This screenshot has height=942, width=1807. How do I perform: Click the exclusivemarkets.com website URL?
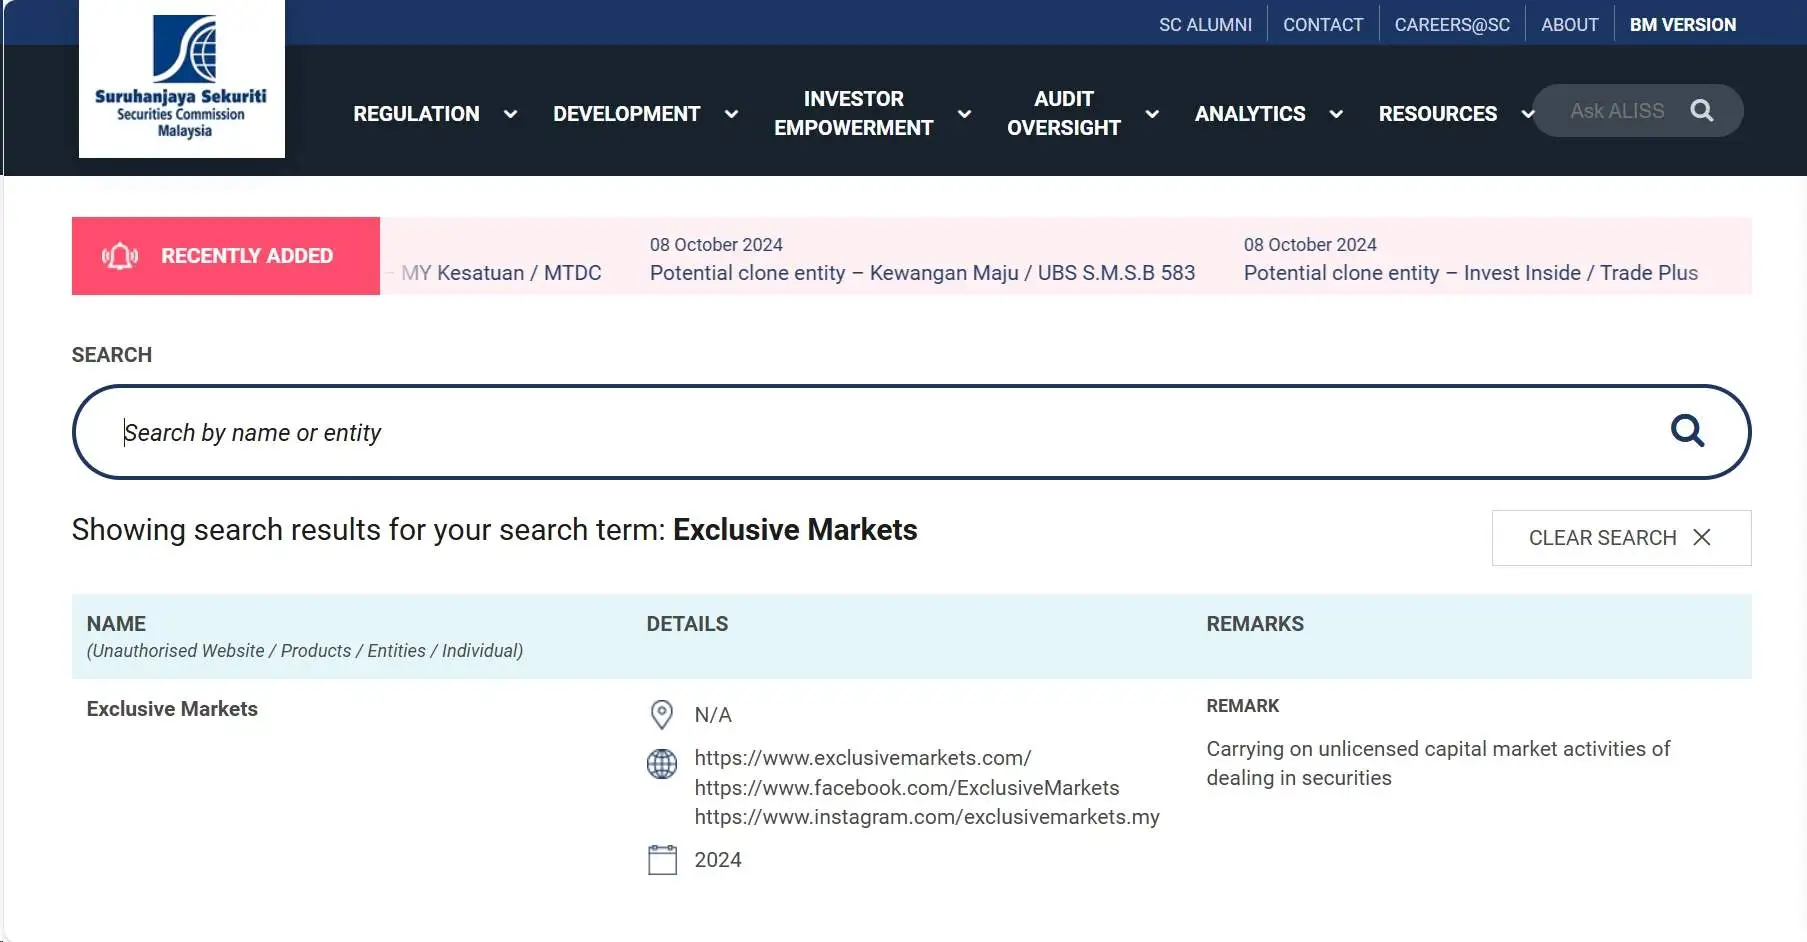click(x=863, y=758)
